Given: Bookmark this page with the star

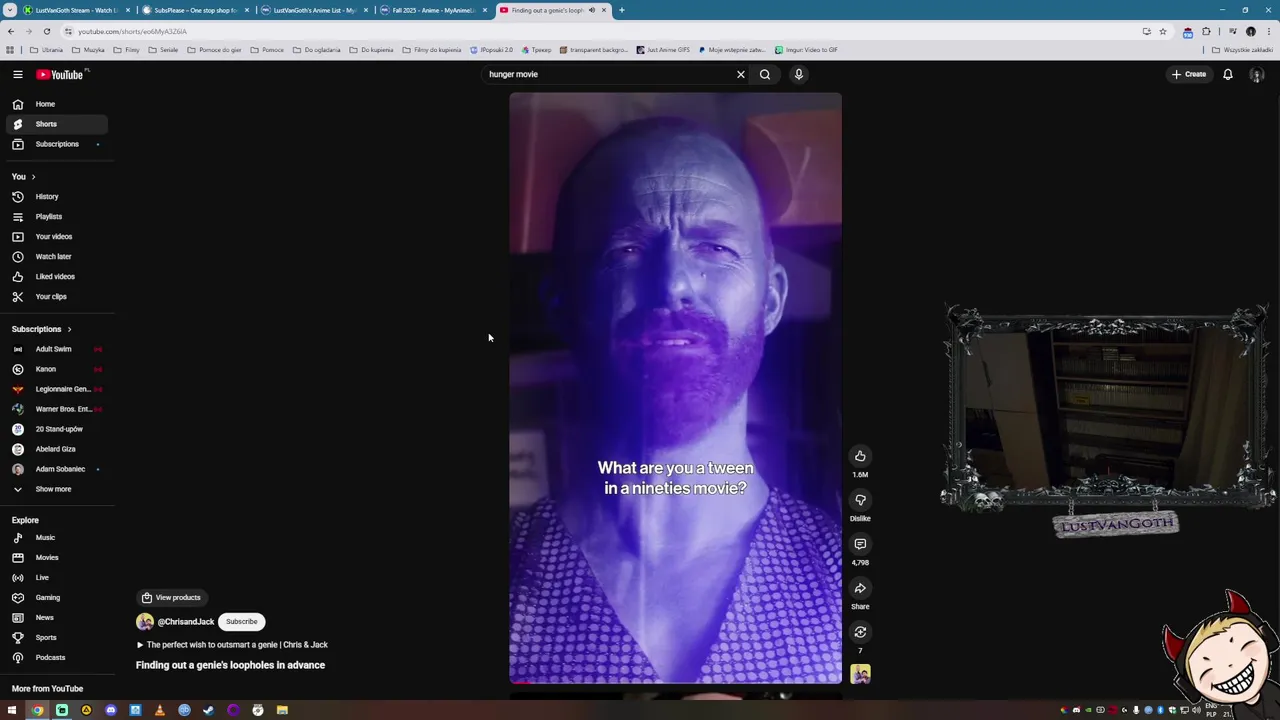Looking at the screenshot, I should [1162, 31].
